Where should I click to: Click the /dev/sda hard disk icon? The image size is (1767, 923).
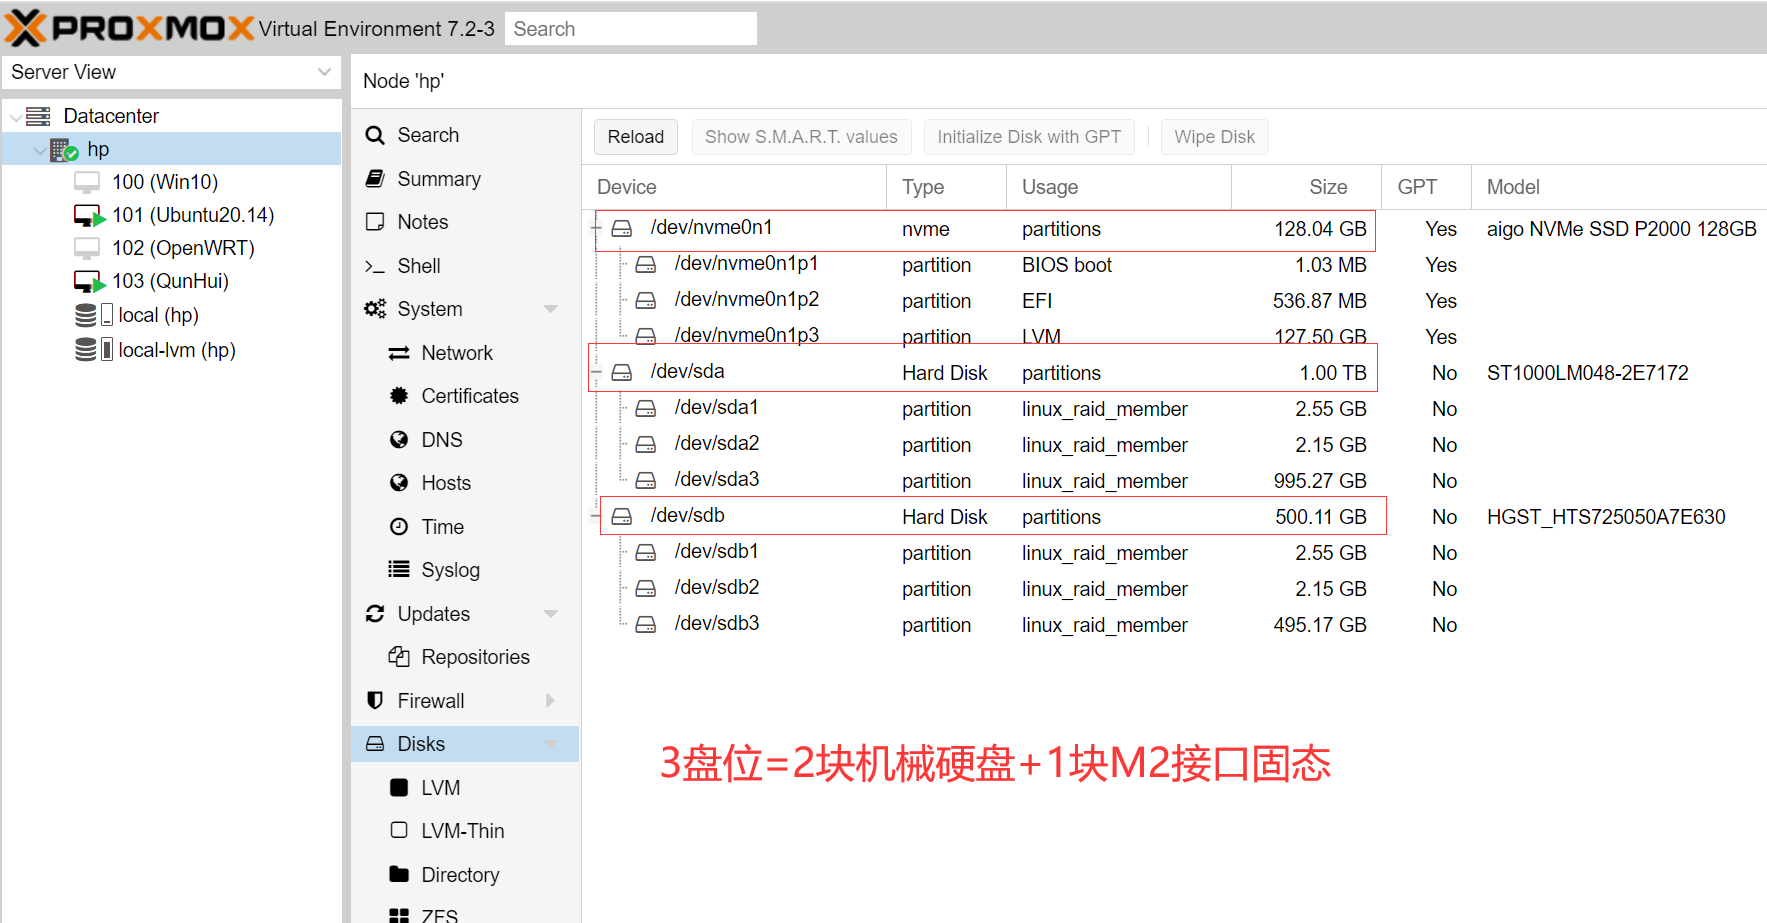pos(622,372)
